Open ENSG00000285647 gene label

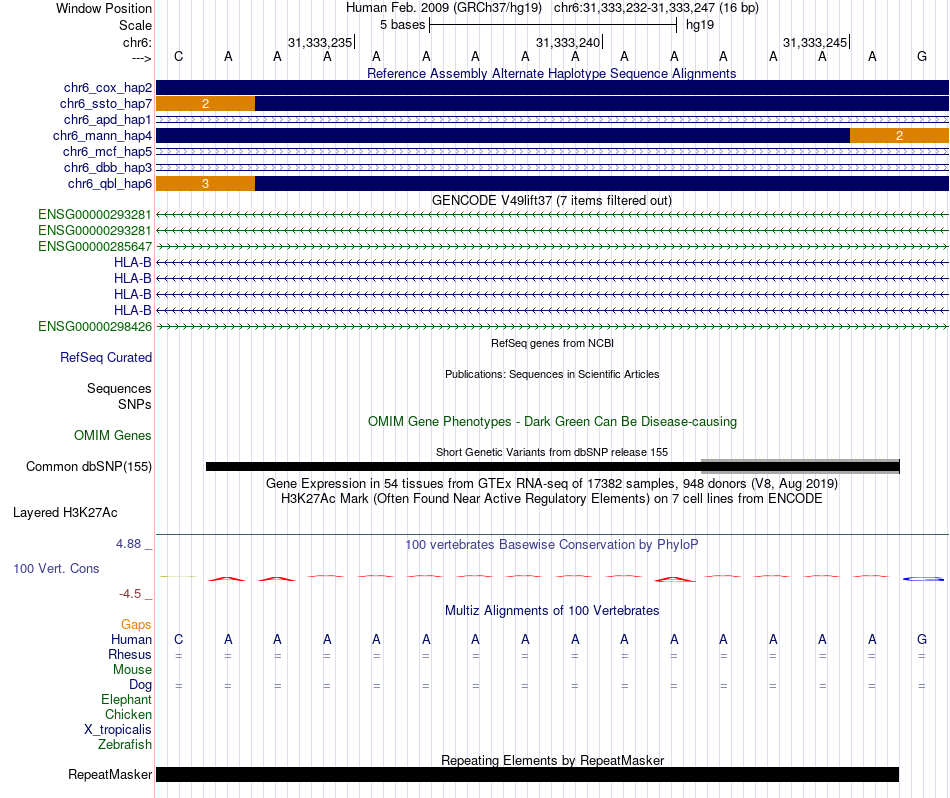click(x=95, y=247)
